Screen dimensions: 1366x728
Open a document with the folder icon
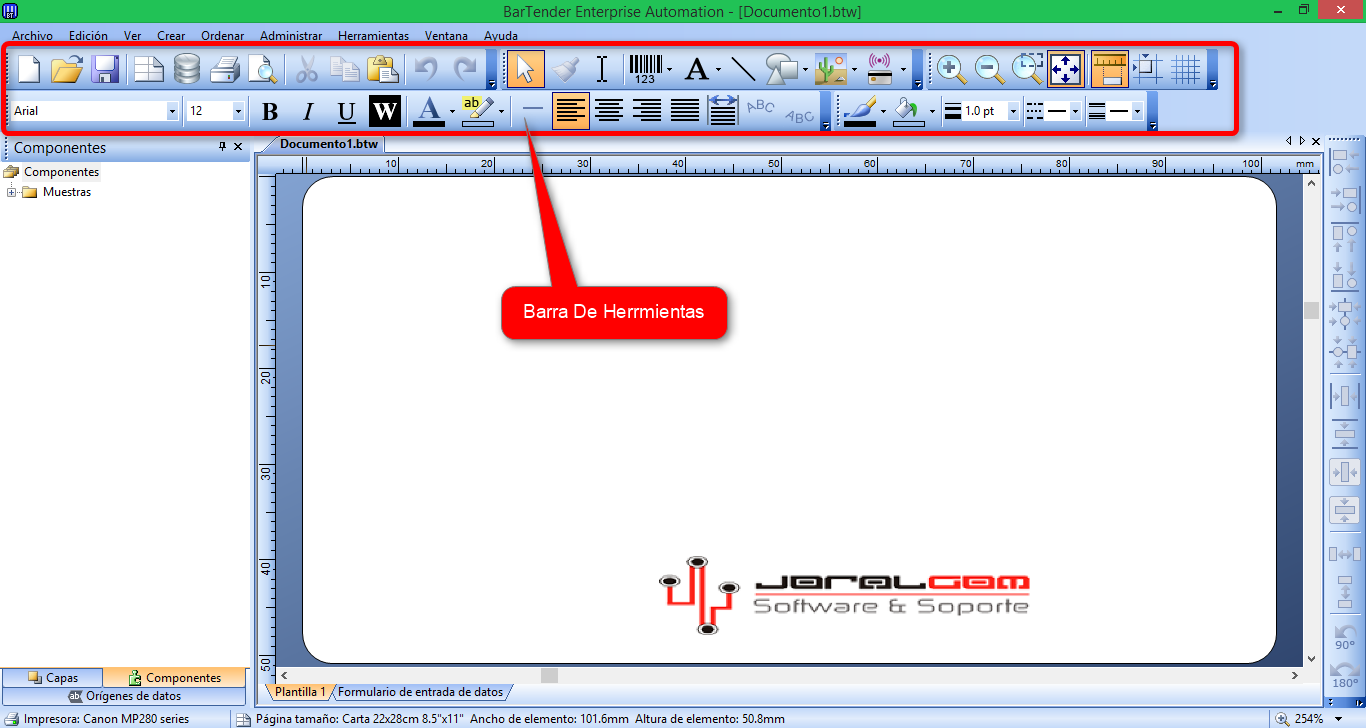tap(67, 69)
